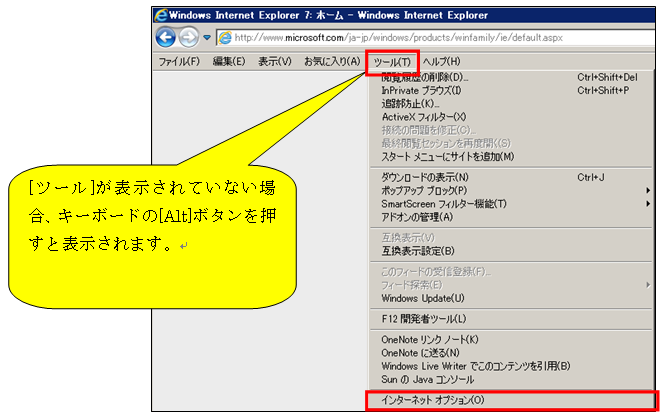Click the Forward navigation arrow button
Screen dimensions: 664x418
click(x=188, y=37)
